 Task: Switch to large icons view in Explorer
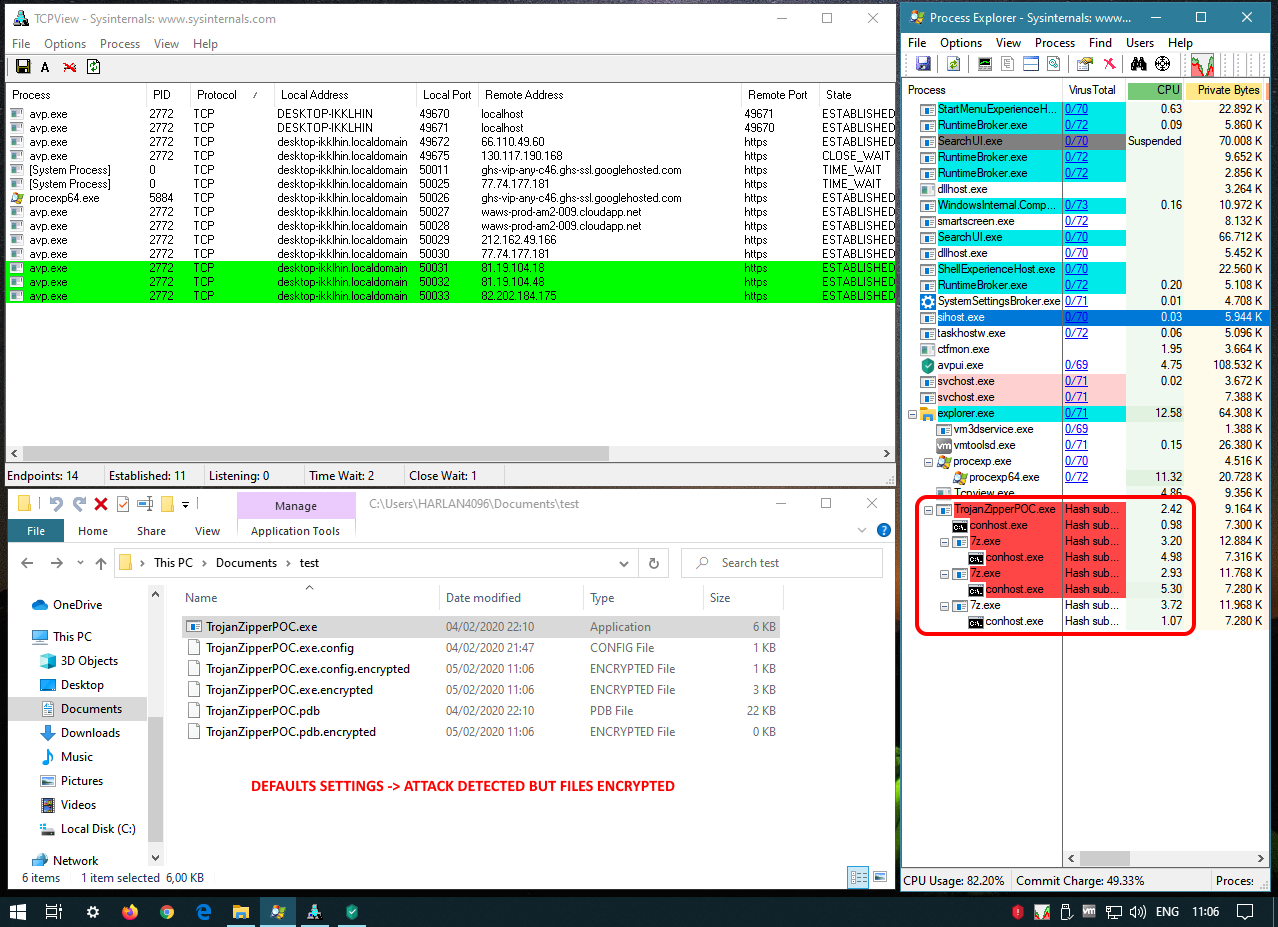click(880, 878)
